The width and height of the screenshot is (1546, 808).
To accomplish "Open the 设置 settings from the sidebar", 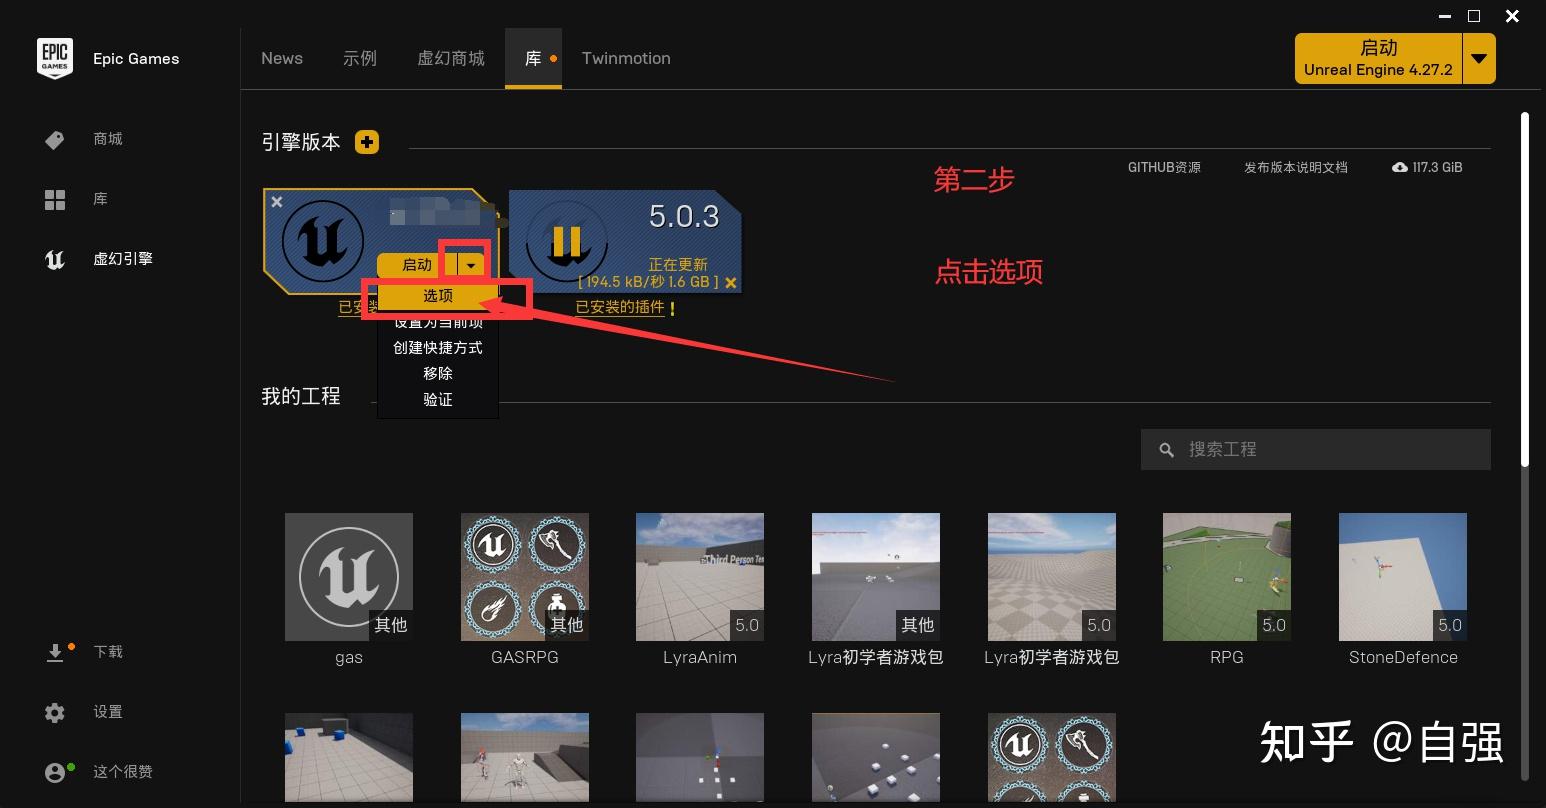I will point(107,712).
